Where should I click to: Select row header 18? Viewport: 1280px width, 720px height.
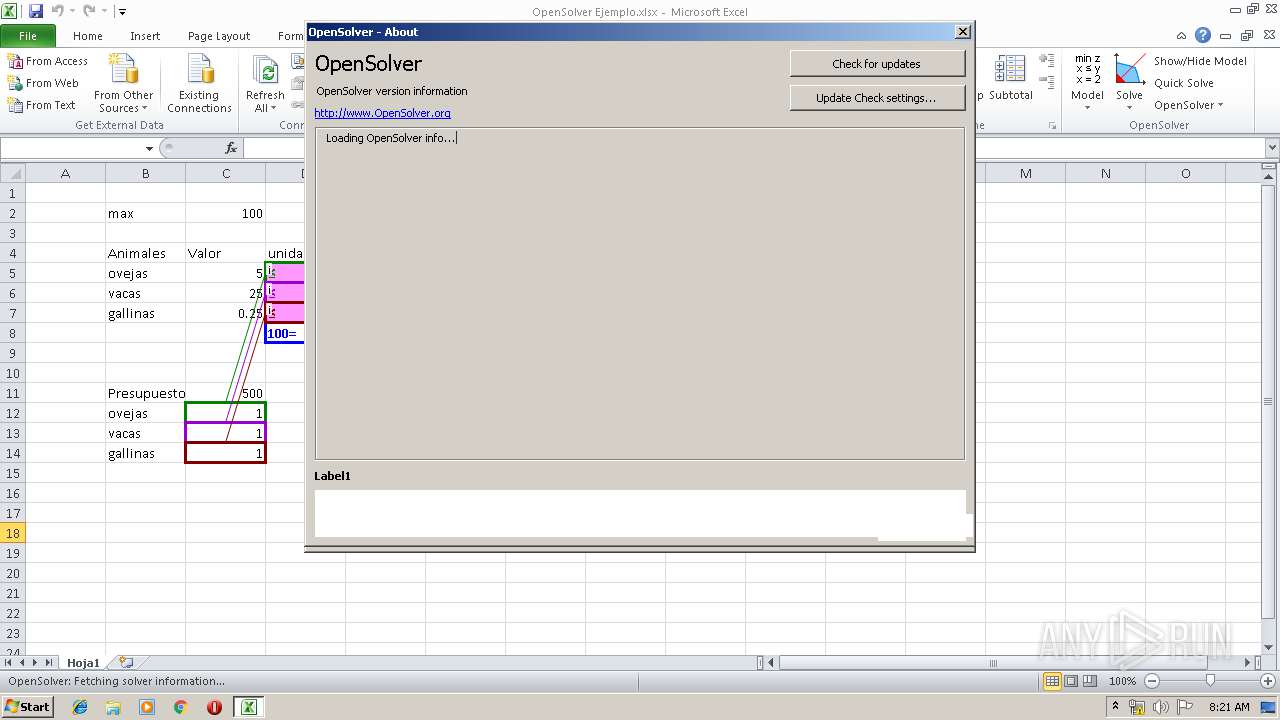coord(13,533)
